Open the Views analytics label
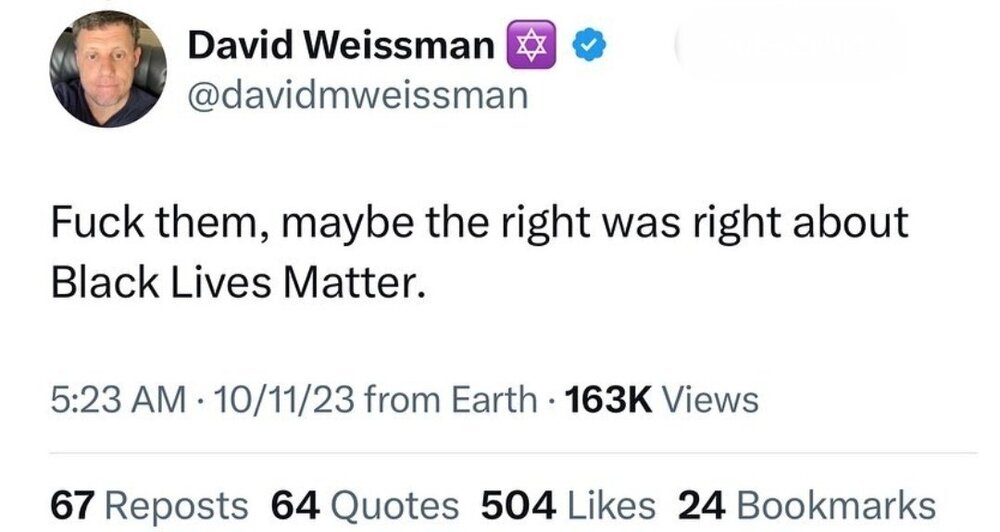Viewport: 1000px width, 532px height. (711, 400)
